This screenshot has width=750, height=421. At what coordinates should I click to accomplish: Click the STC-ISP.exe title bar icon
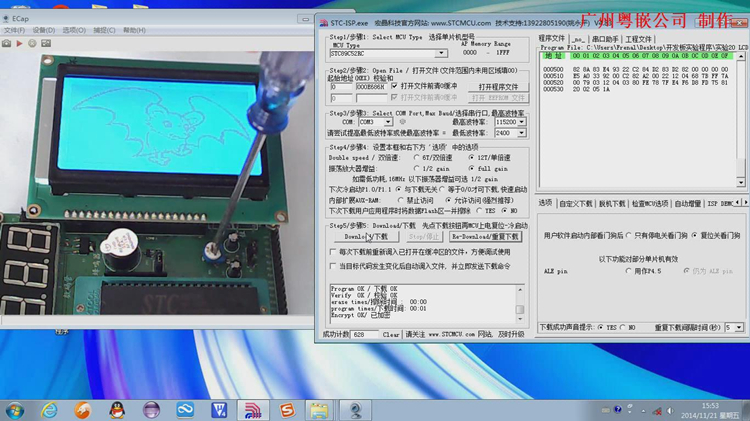(324, 23)
